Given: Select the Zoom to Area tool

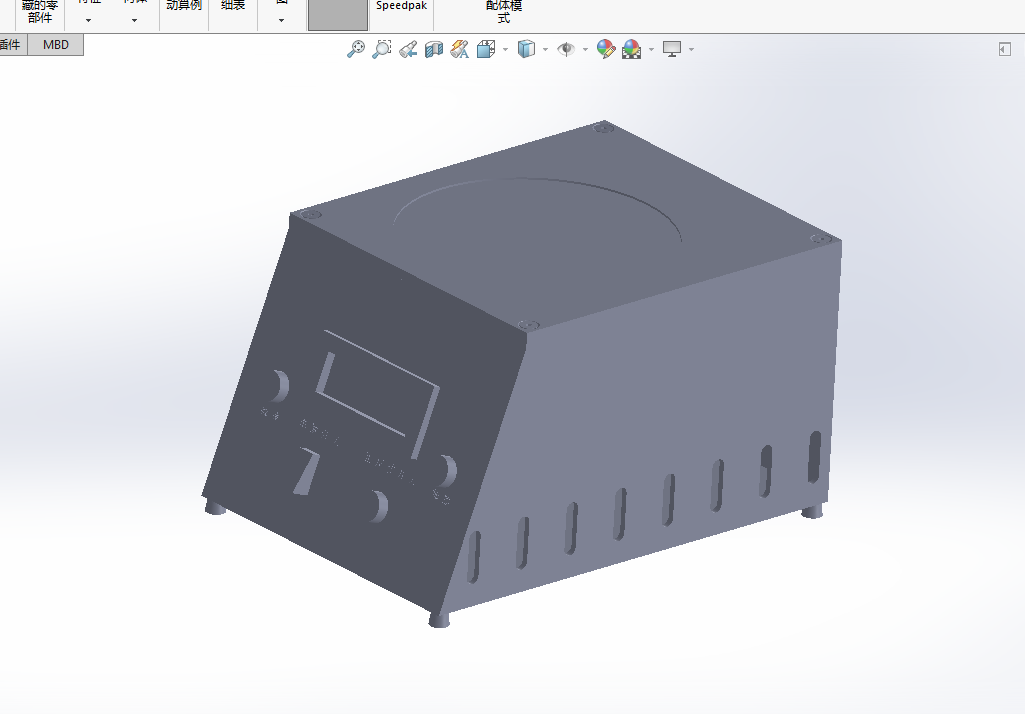Looking at the screenshot, I should pos(382,49).
